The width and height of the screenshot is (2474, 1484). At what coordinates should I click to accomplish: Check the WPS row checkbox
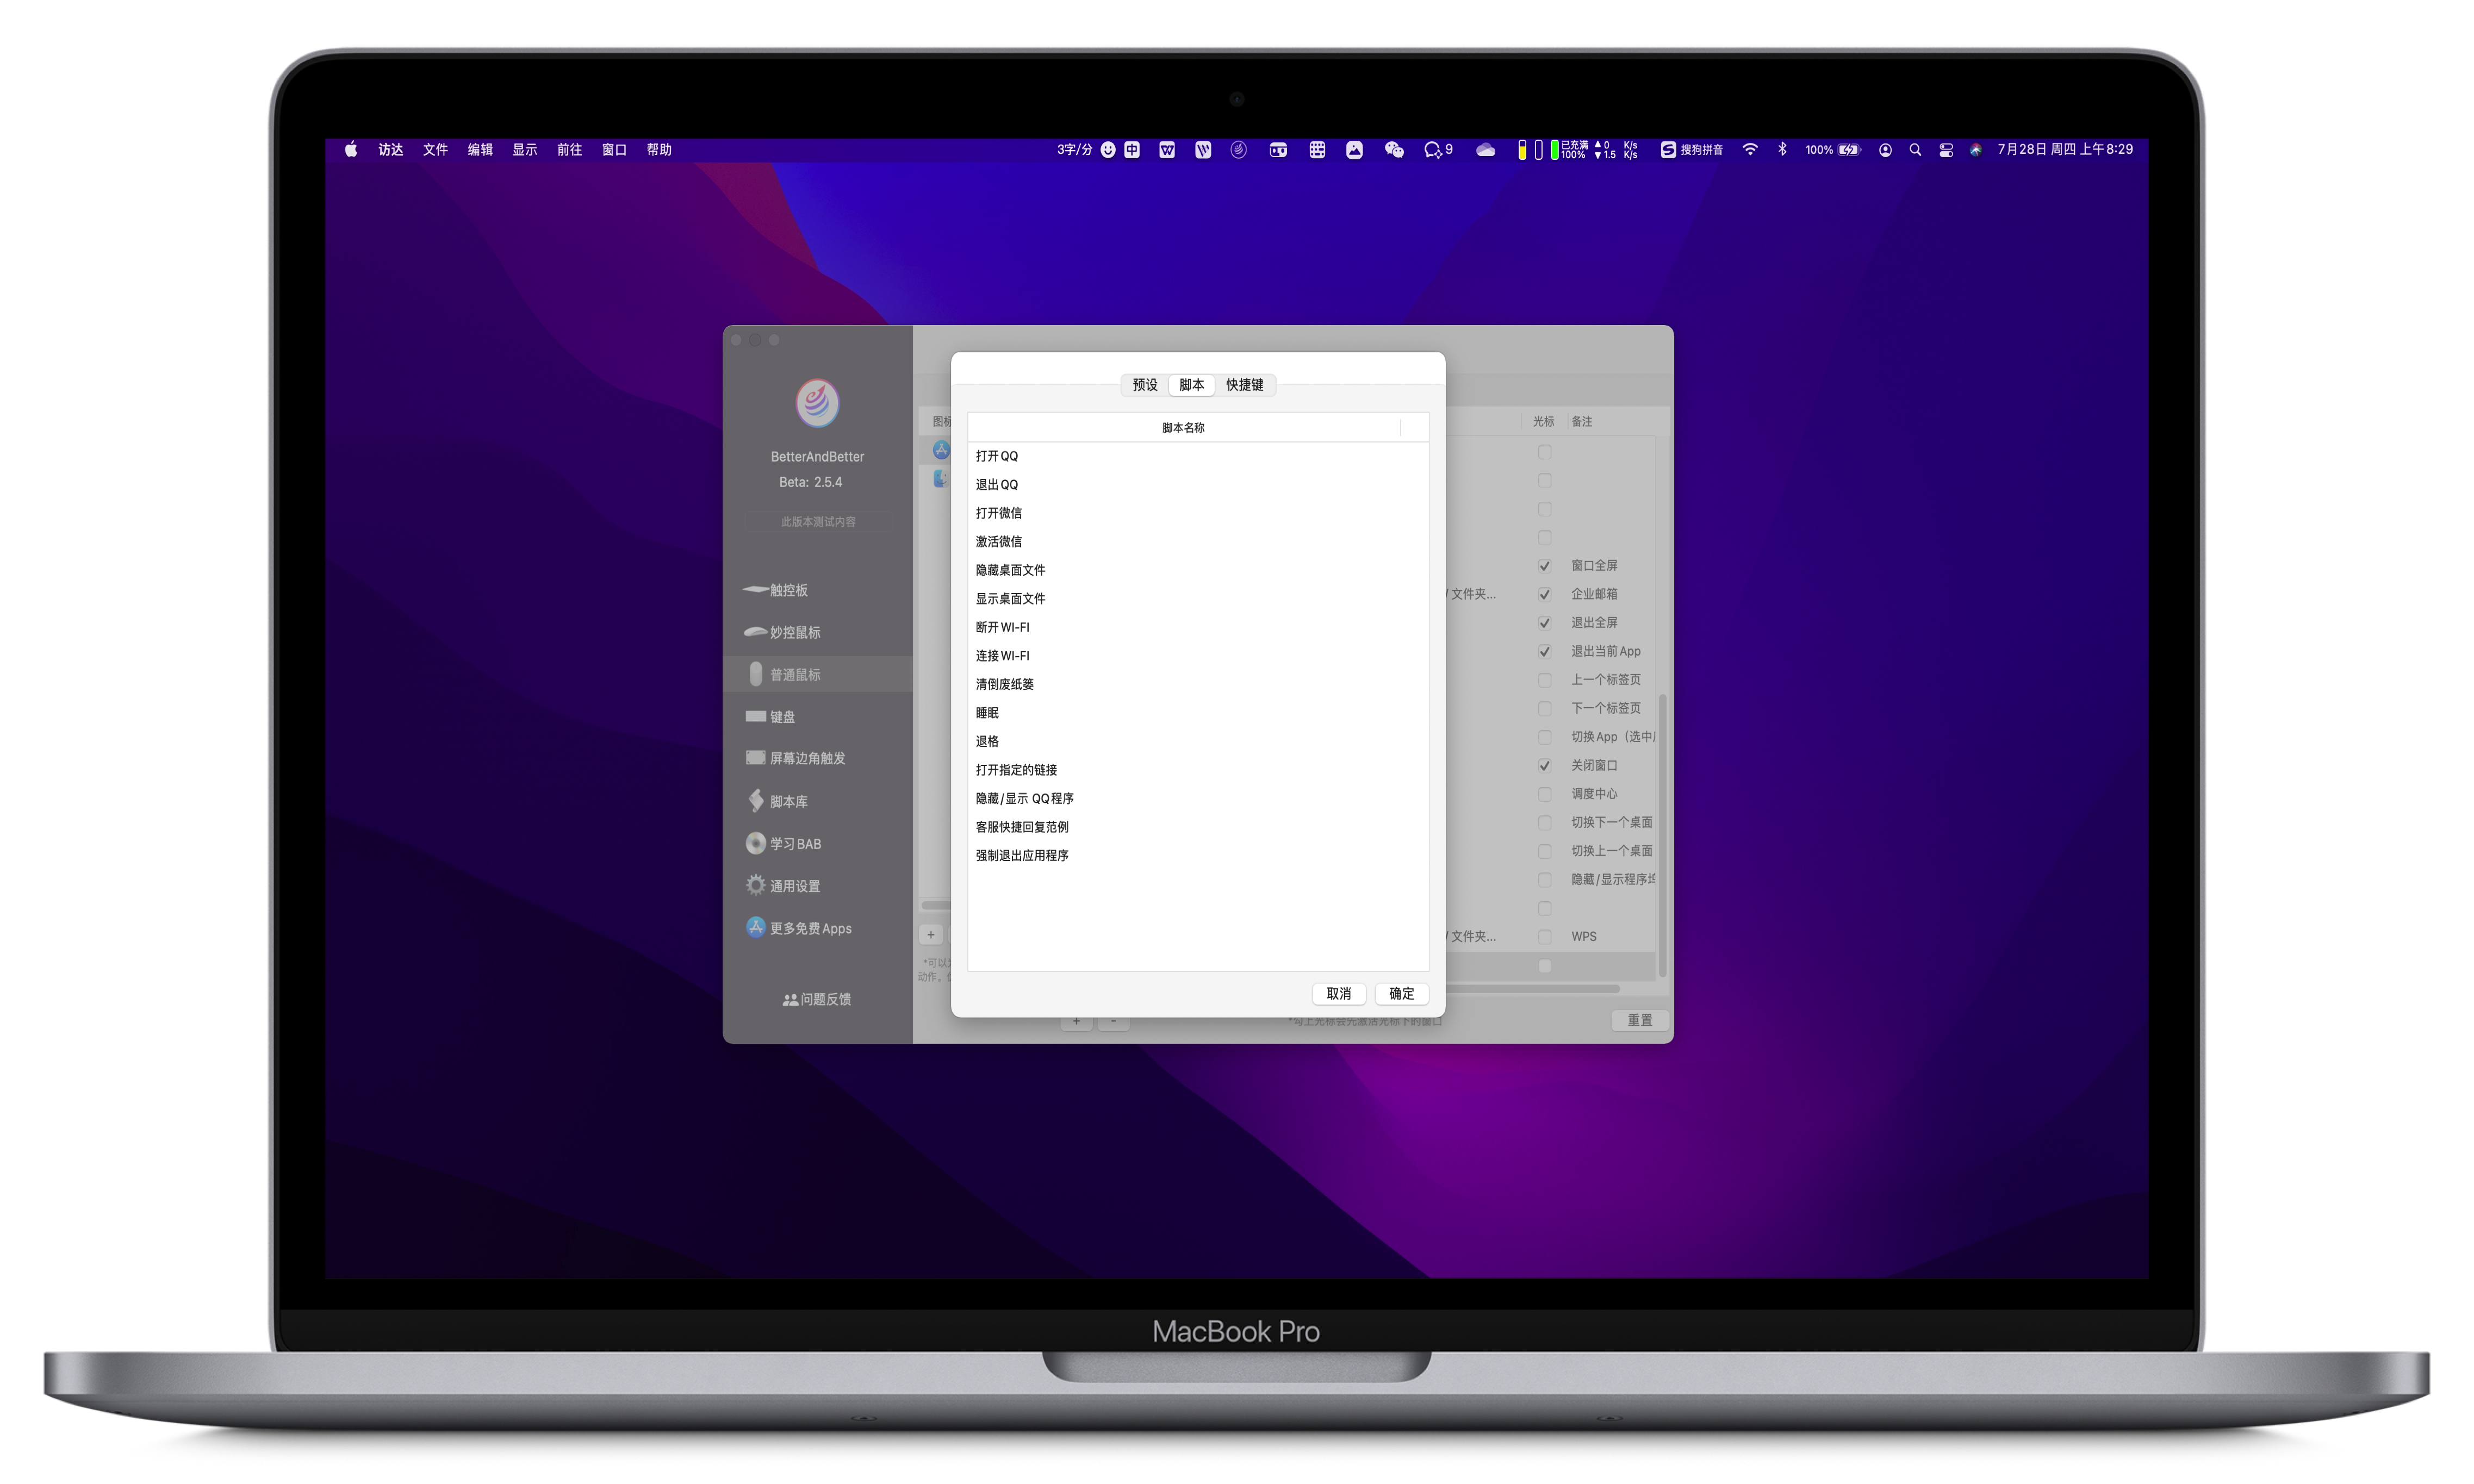[x=1545, y=937]
